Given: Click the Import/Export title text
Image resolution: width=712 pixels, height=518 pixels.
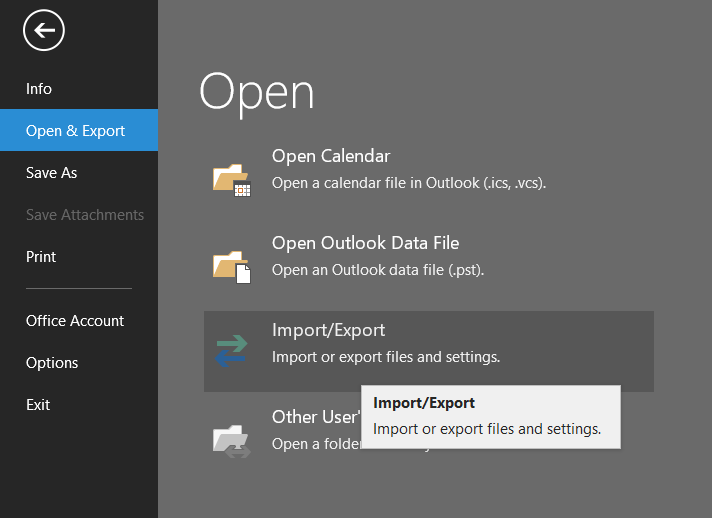Looking at the screenshot, I should click(x=328, y=330).
